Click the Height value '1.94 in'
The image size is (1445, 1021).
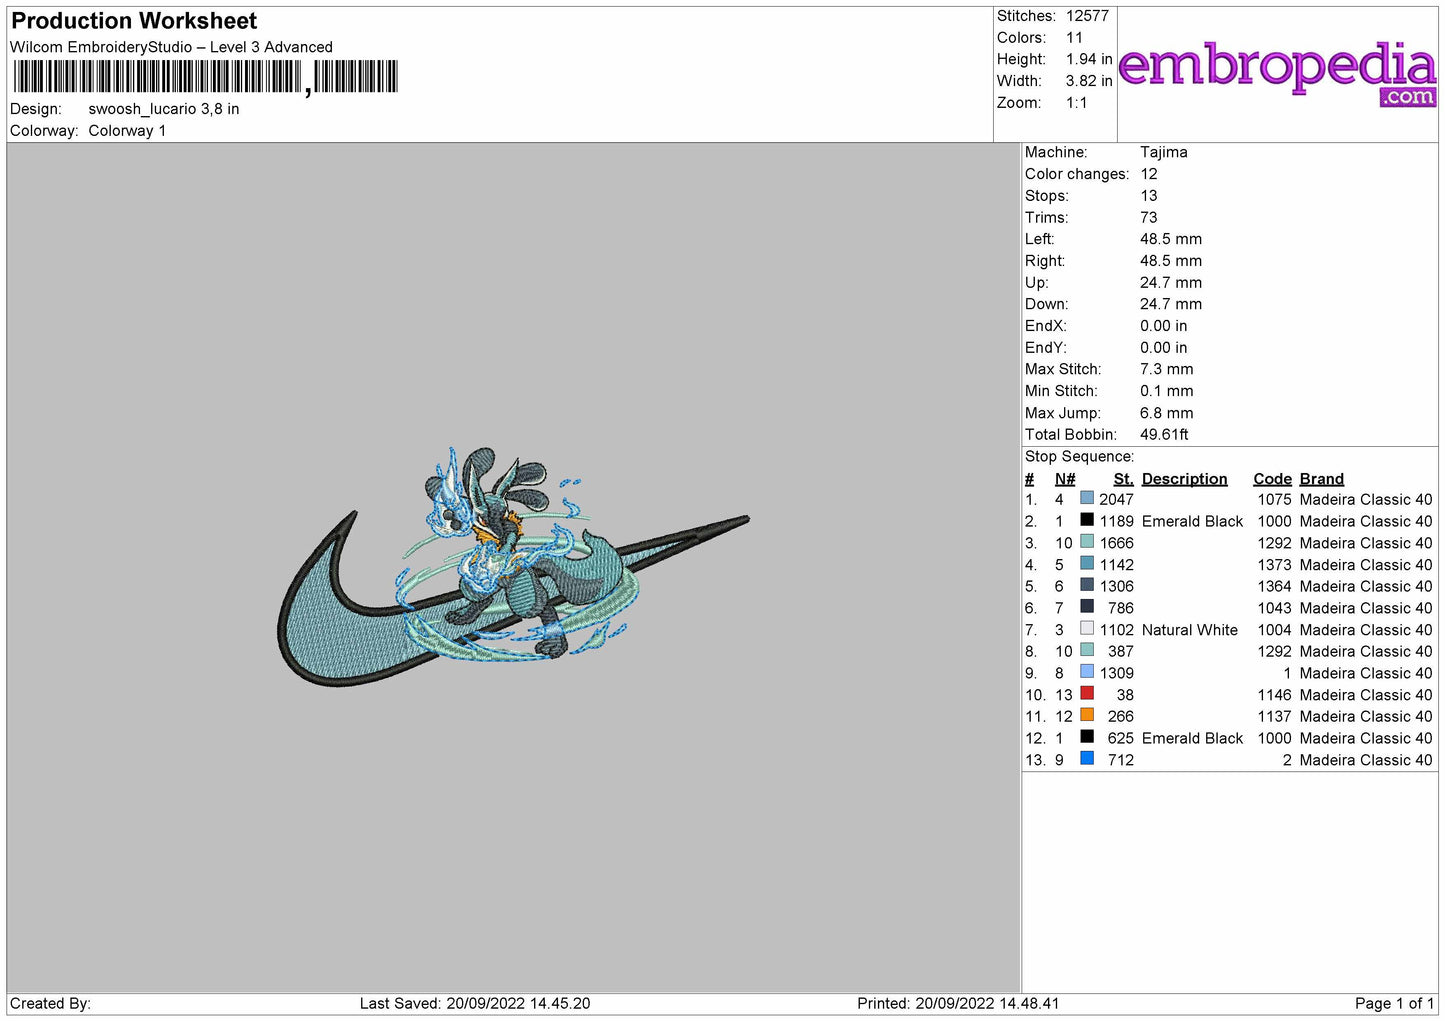pos(1089,60)
